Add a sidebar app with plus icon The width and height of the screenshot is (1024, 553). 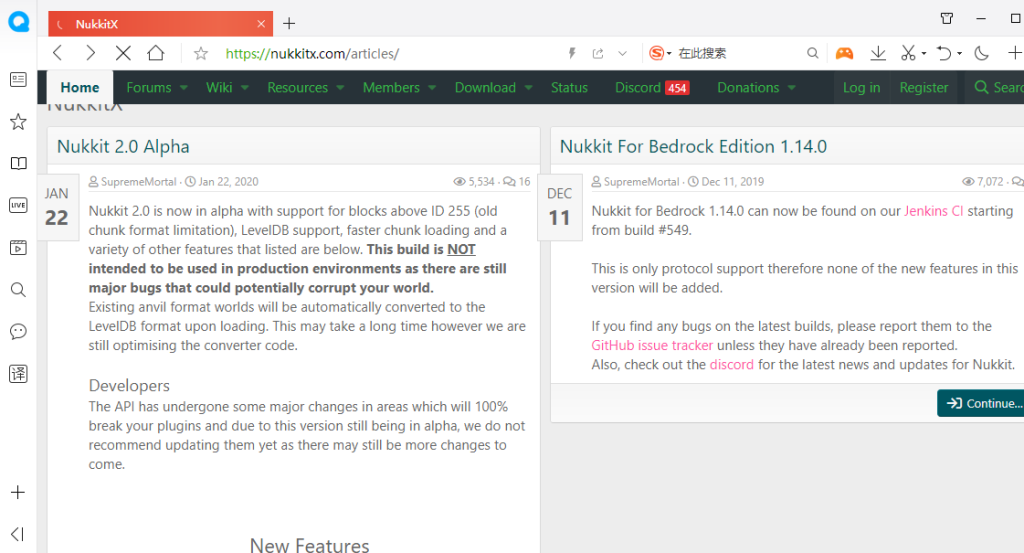coord(18,492)
